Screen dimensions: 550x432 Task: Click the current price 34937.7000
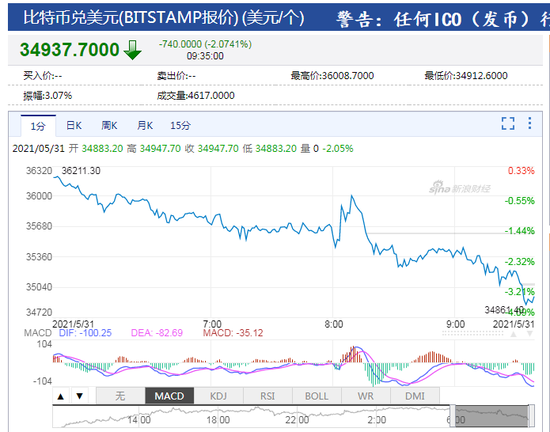[69, 49]
